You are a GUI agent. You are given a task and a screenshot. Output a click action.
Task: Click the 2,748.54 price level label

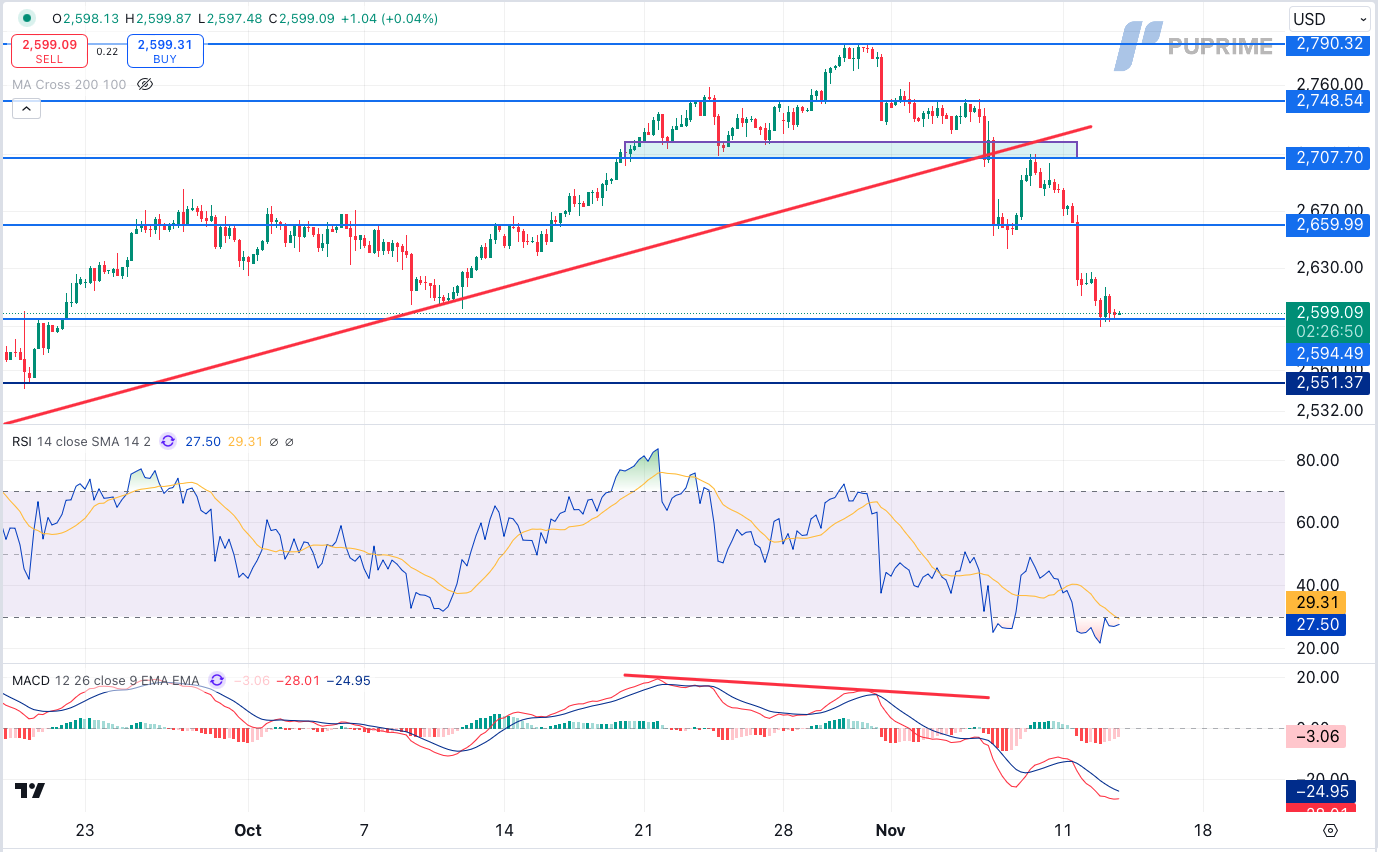(x=1329, y=101)
